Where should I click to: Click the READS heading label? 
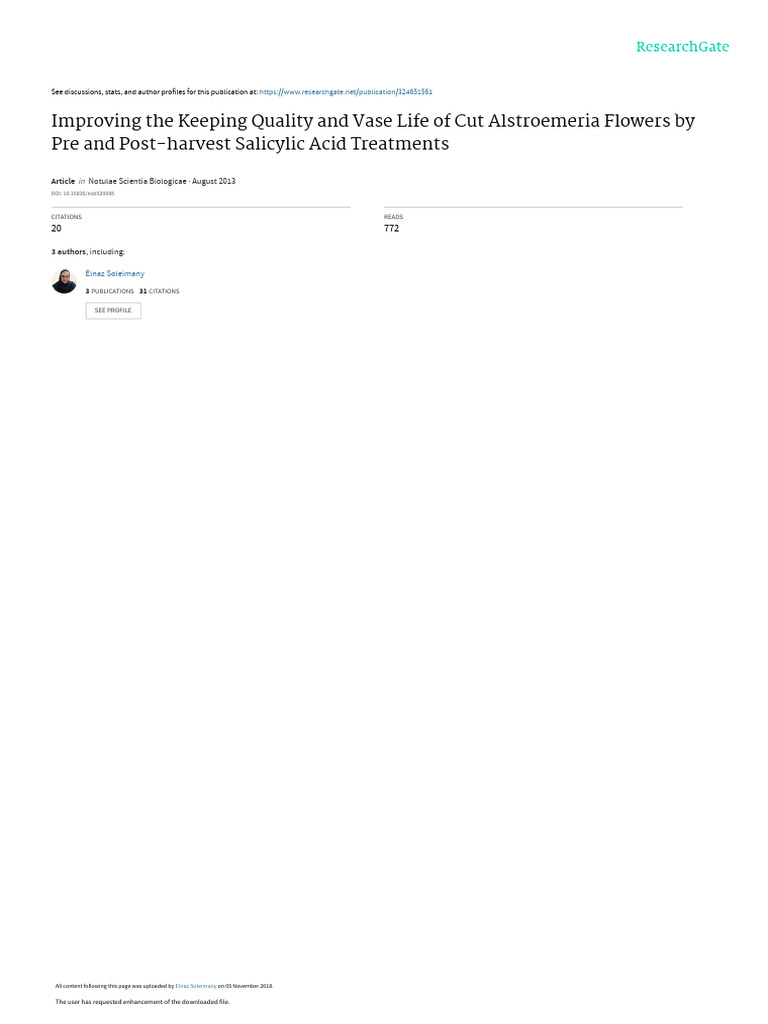tap(393, 217)
